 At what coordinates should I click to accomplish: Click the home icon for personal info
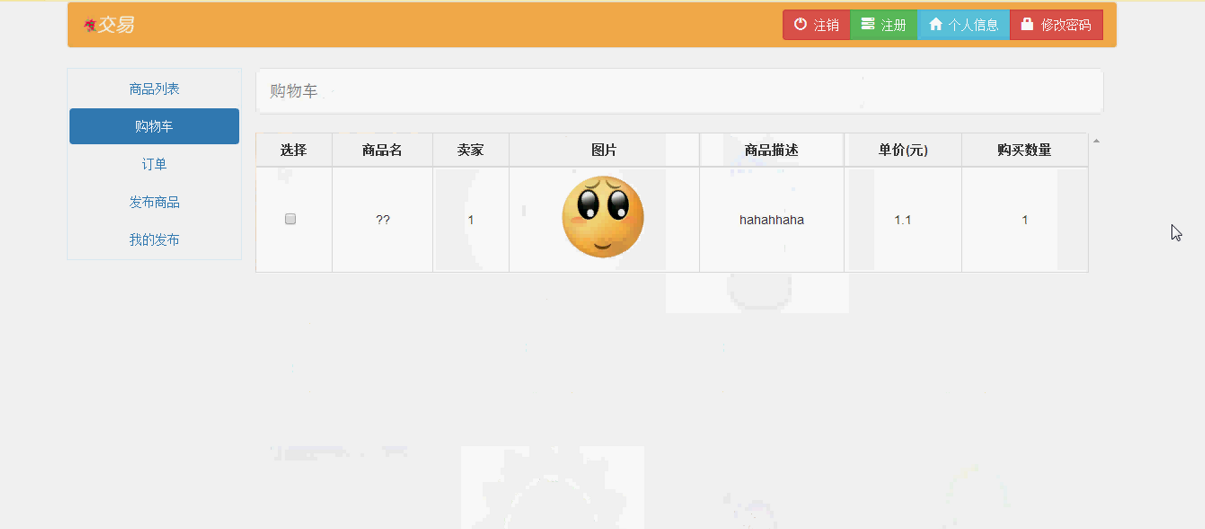pos(936,24)
